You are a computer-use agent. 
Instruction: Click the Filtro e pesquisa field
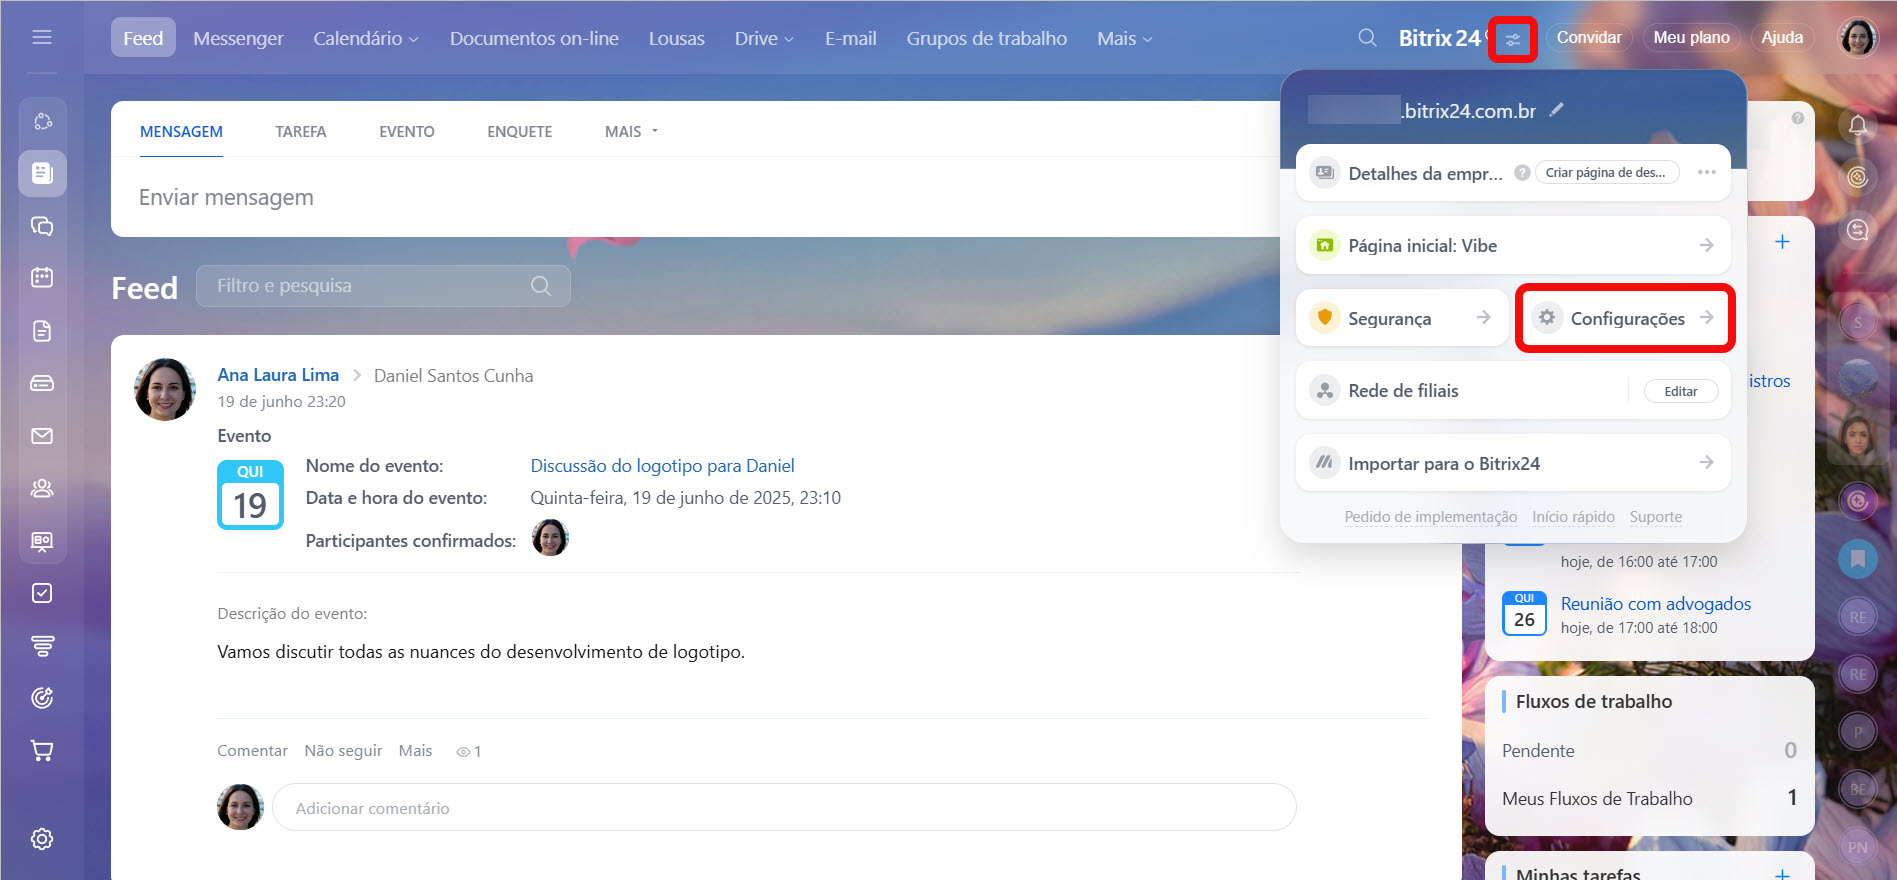[x=370, y=286]
